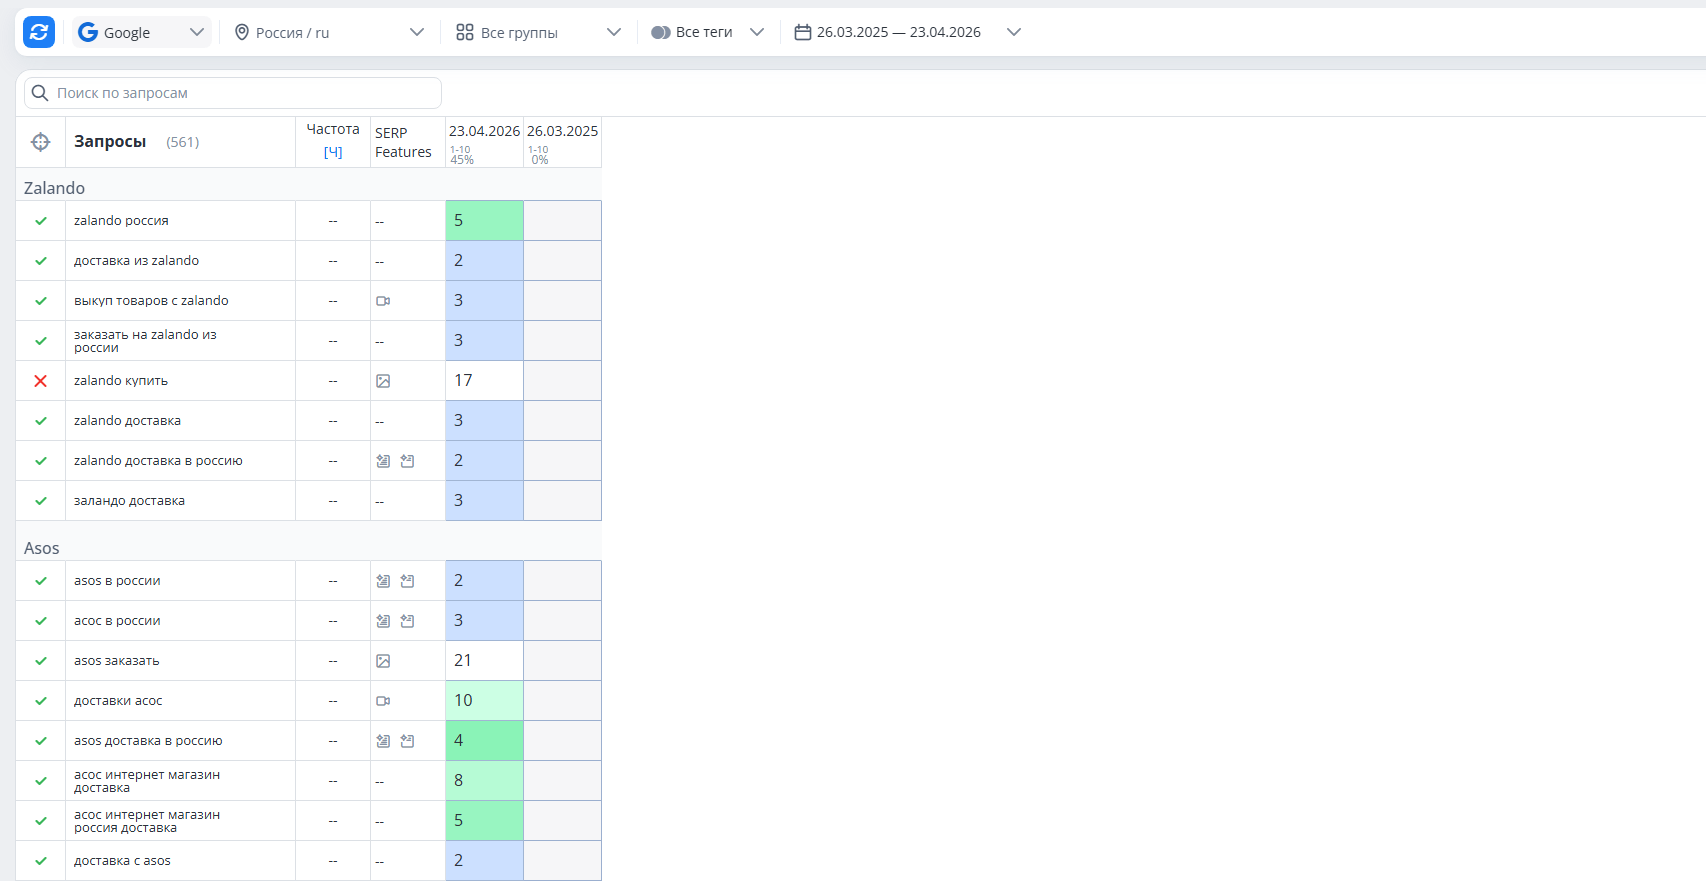The width and height of the screenshot is (1706, 881).
Task: Click the query асос интернет магазин россия доставка
Action: pos(147,821)
